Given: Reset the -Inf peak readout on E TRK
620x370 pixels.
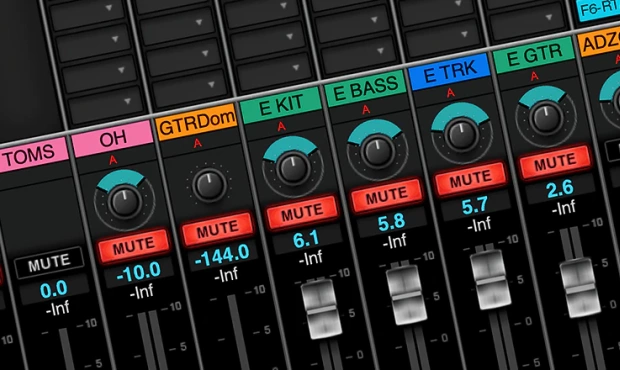Looking at the screenshot, I should pyautogui.click(x=479, y=225).
